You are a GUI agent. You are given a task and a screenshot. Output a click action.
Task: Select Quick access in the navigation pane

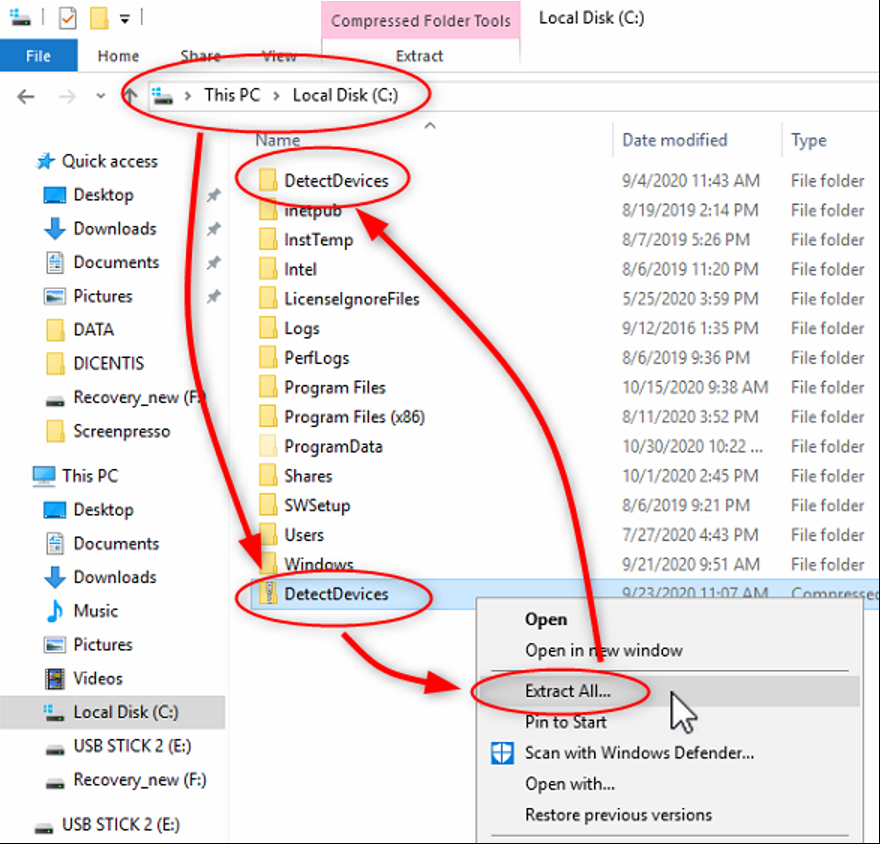(x=109, y=162)
